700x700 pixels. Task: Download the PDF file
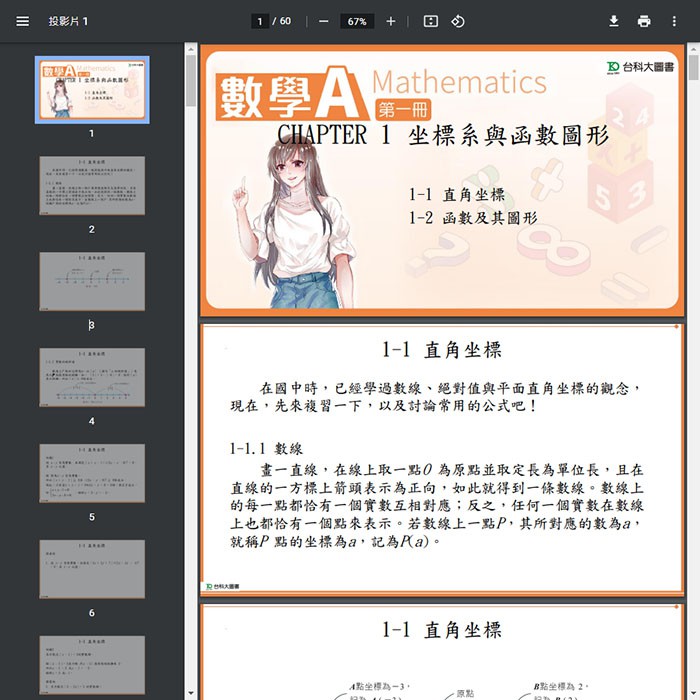click(x=614, y=21)
